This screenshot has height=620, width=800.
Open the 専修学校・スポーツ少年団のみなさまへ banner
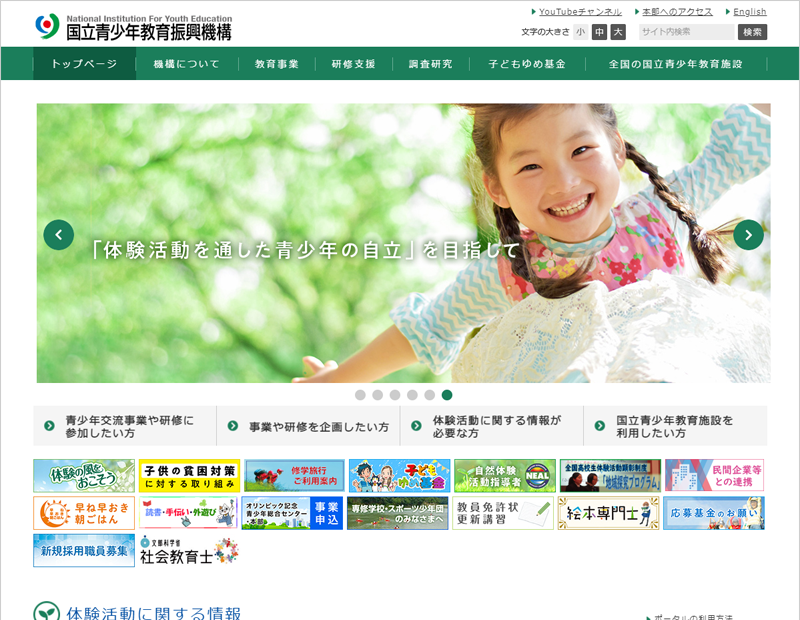tap(398, 513)
